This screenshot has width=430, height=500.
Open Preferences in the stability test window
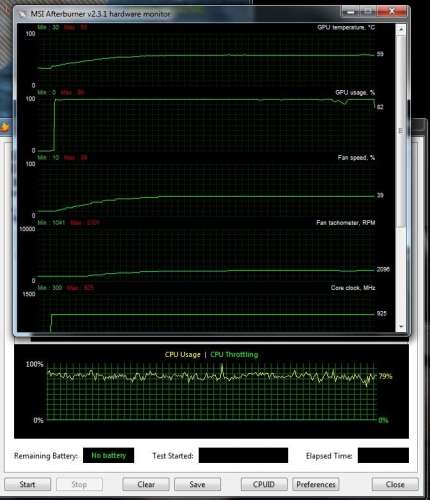[x=316, y=484]
